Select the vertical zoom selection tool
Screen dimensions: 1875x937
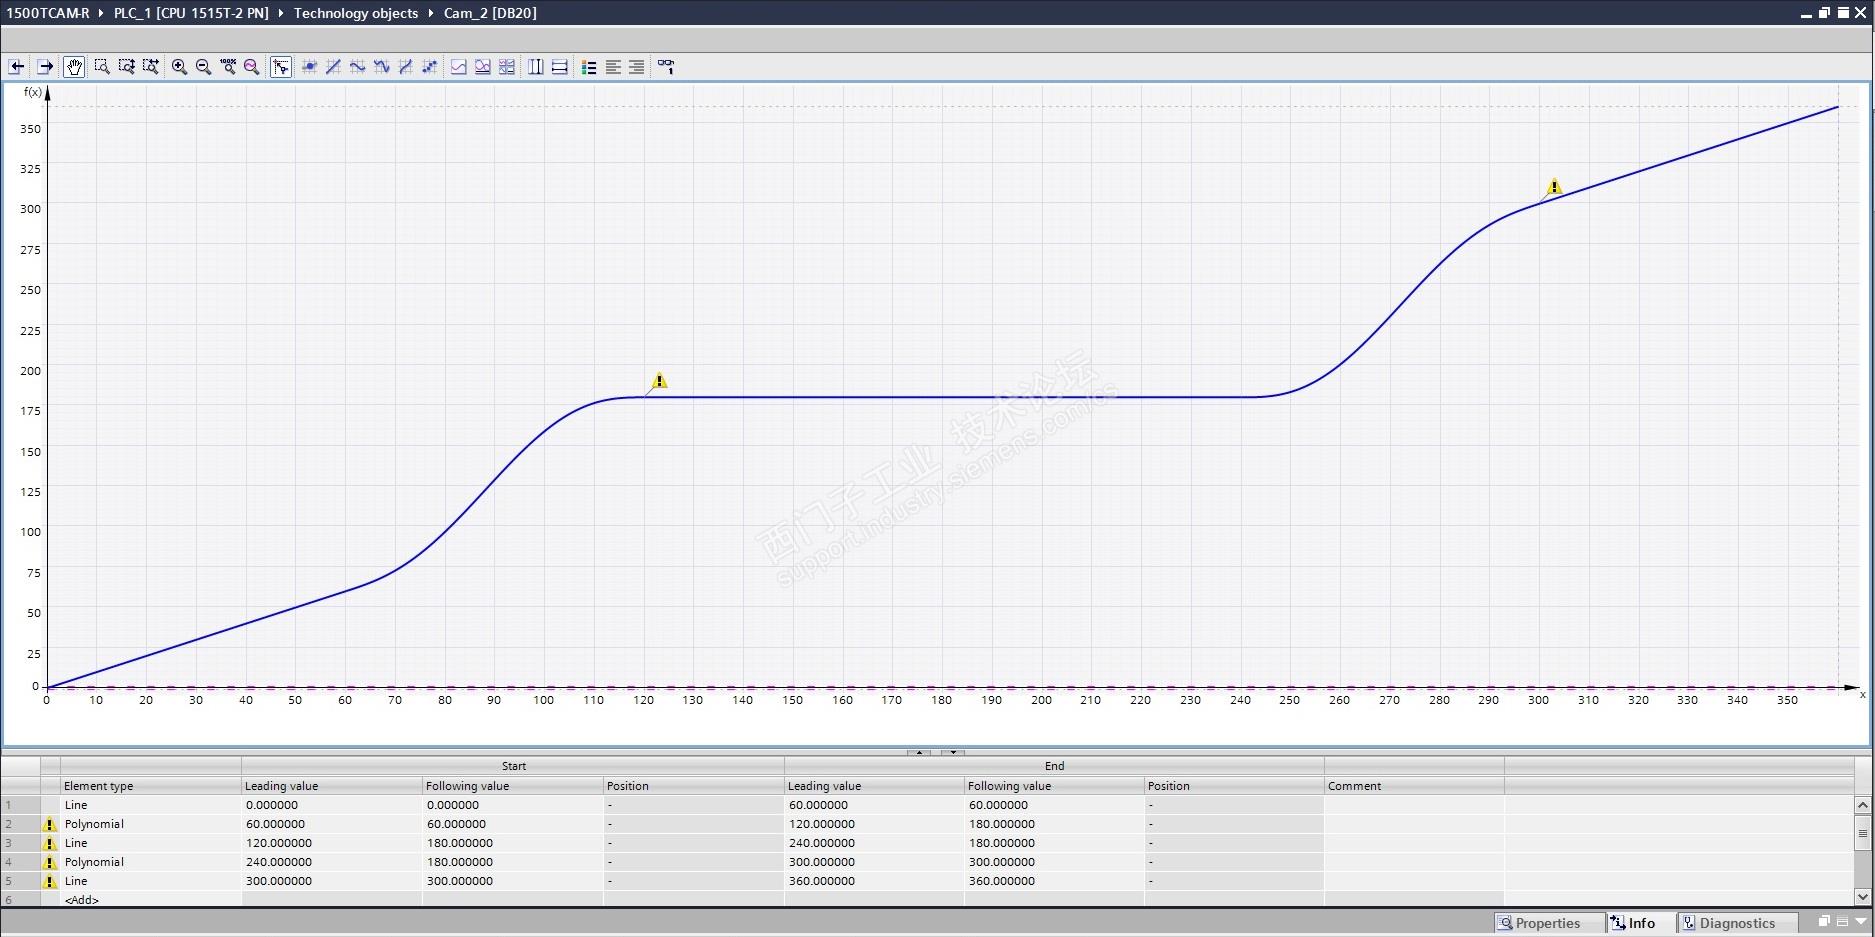(x=126, y=67)
